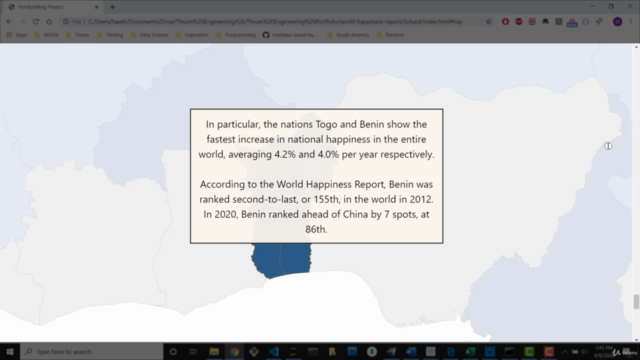Open Excel from the taskbar

[x=470, y=351]
